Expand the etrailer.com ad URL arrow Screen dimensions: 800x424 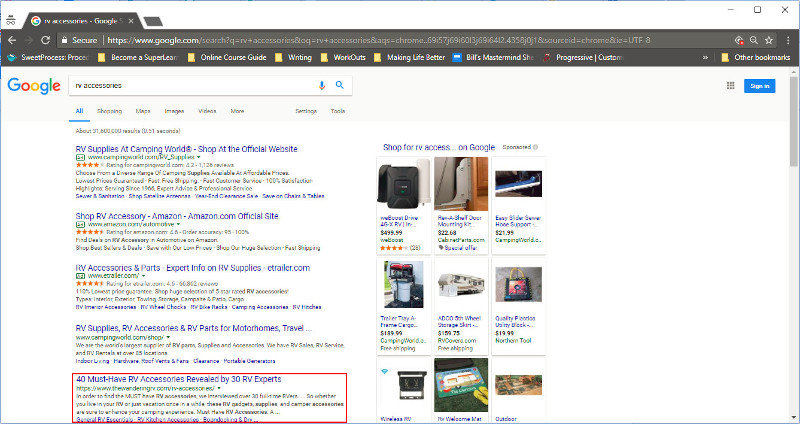tap(143, 276)
